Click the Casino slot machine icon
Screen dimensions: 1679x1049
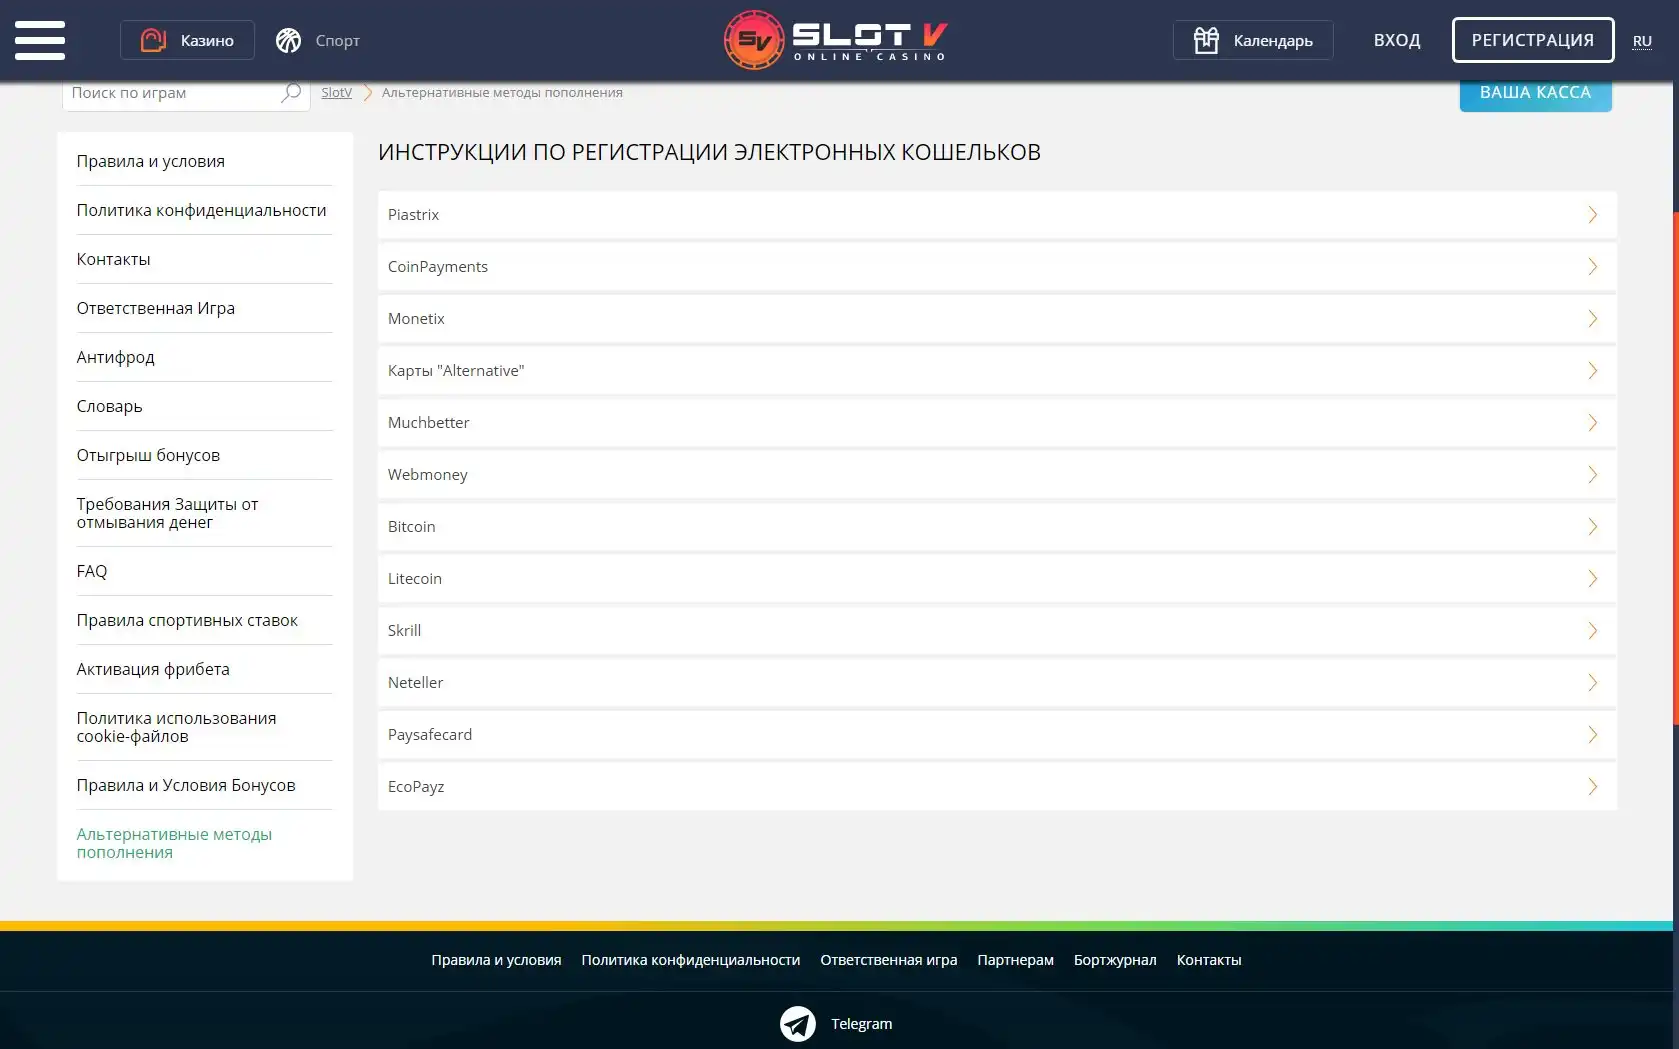[x=153, y=40]
